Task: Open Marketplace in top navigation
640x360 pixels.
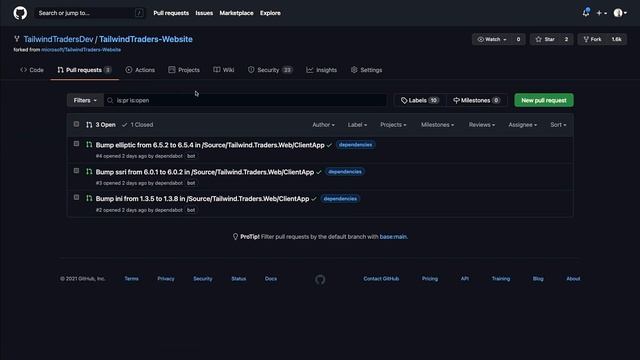Action: click(x=236, y=13)
